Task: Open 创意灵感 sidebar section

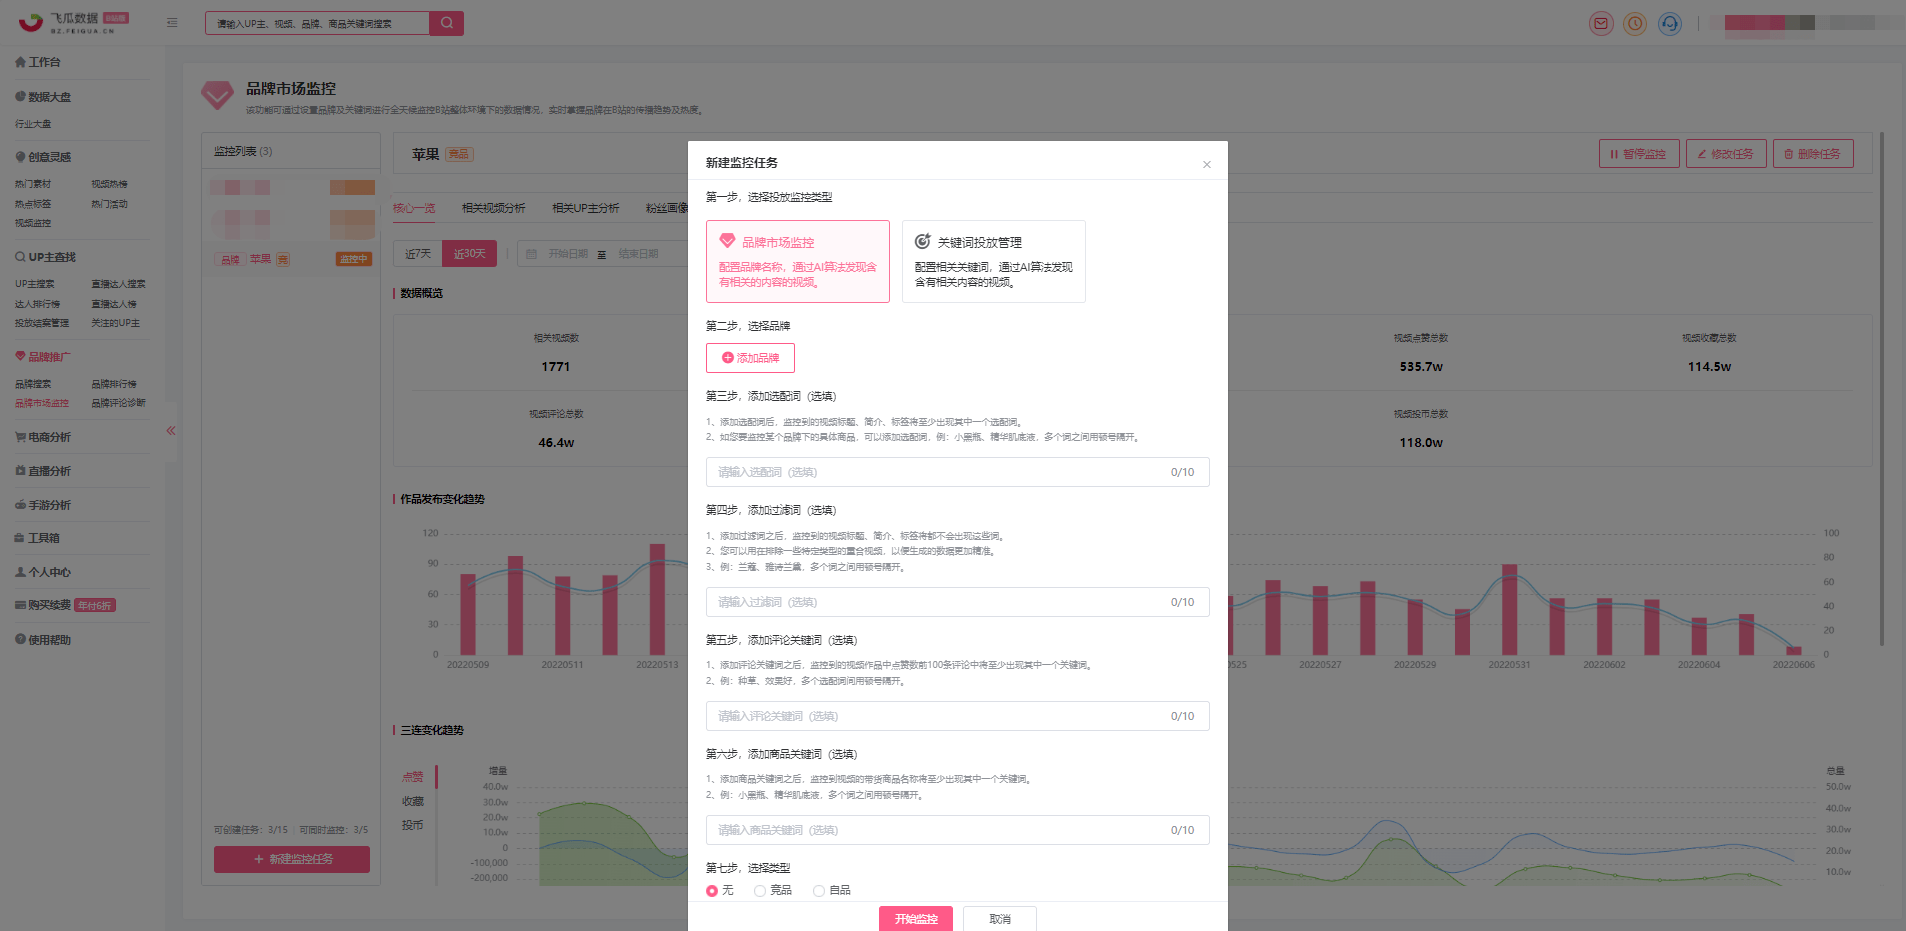Action: pos(43,157)
